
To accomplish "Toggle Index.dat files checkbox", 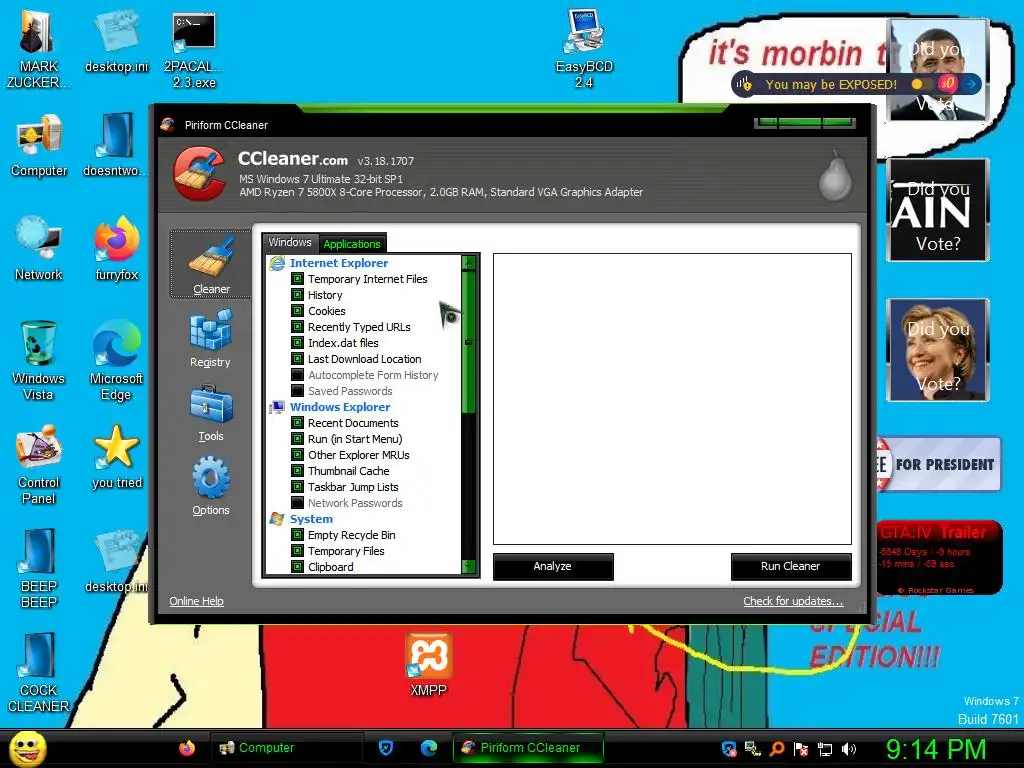I will [297, 343].
